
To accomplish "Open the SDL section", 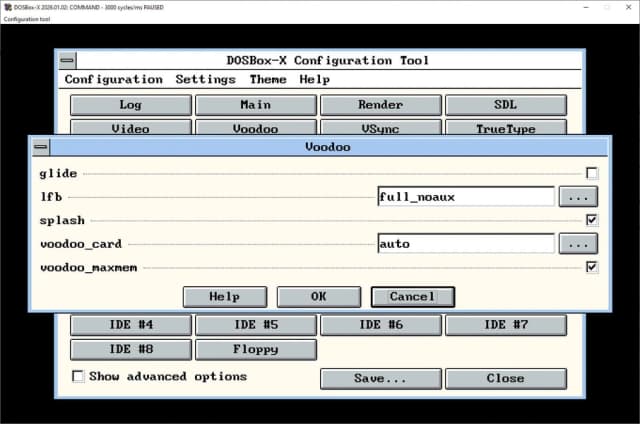I will coord(506,105).
